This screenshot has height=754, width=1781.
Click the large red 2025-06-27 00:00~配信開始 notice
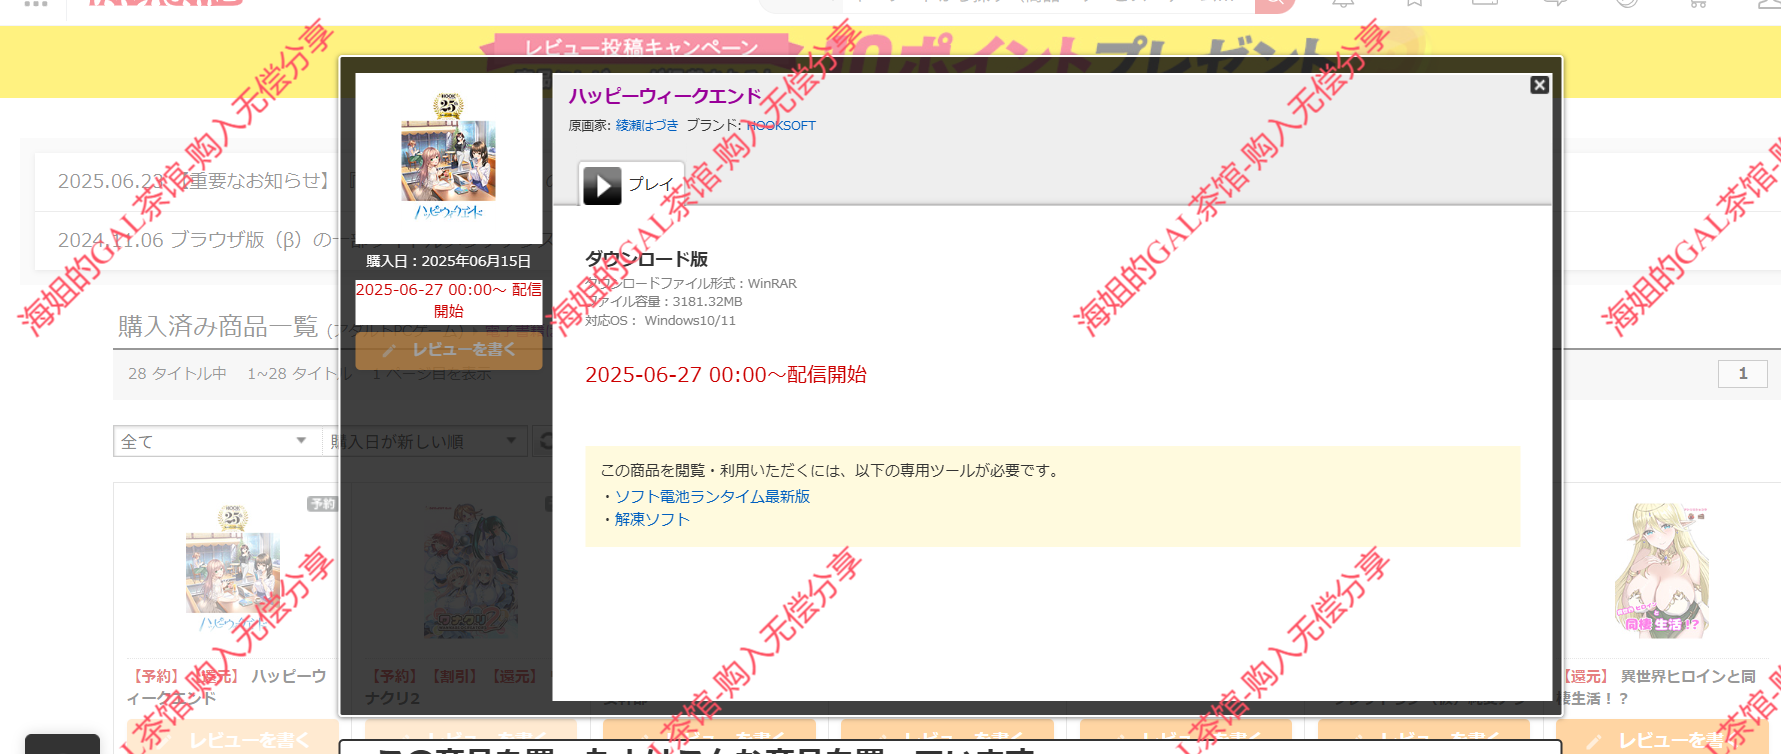tap(726, 374)
